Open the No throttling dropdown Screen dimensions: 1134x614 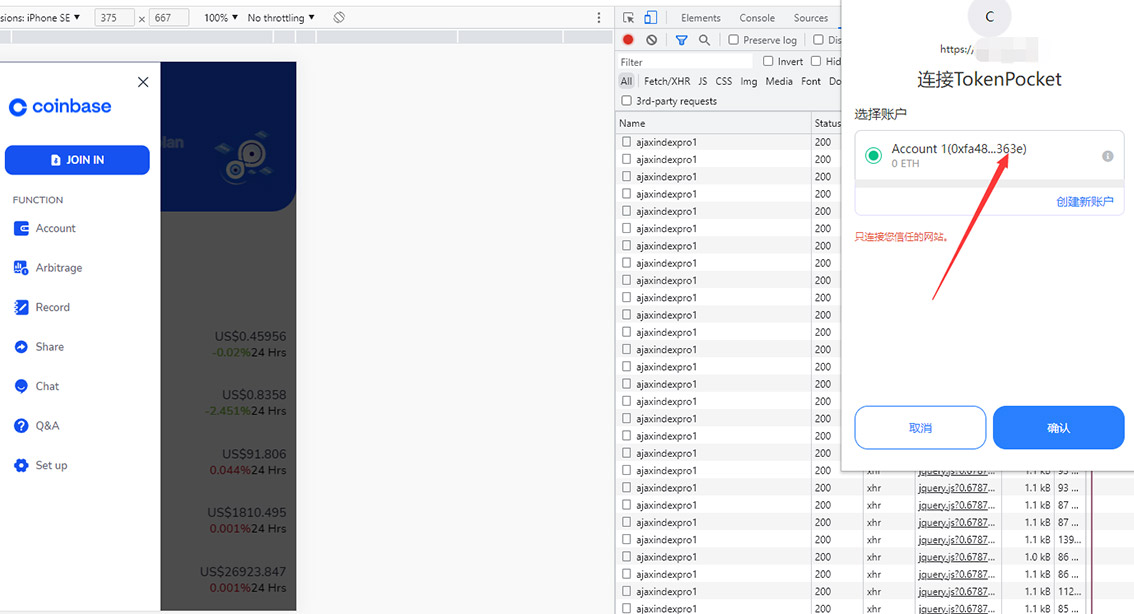click(281, 18)
